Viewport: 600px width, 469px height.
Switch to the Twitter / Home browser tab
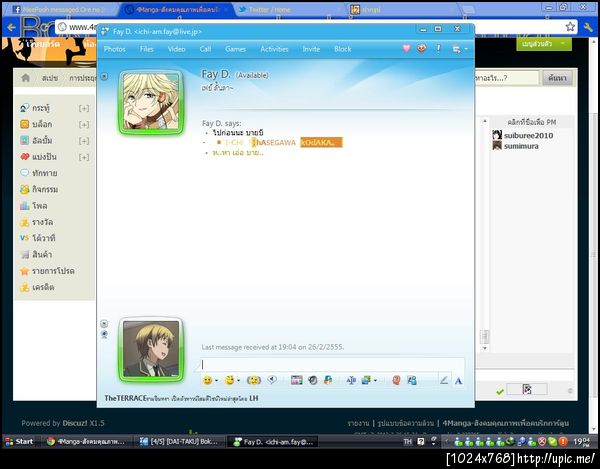(287, 10)
